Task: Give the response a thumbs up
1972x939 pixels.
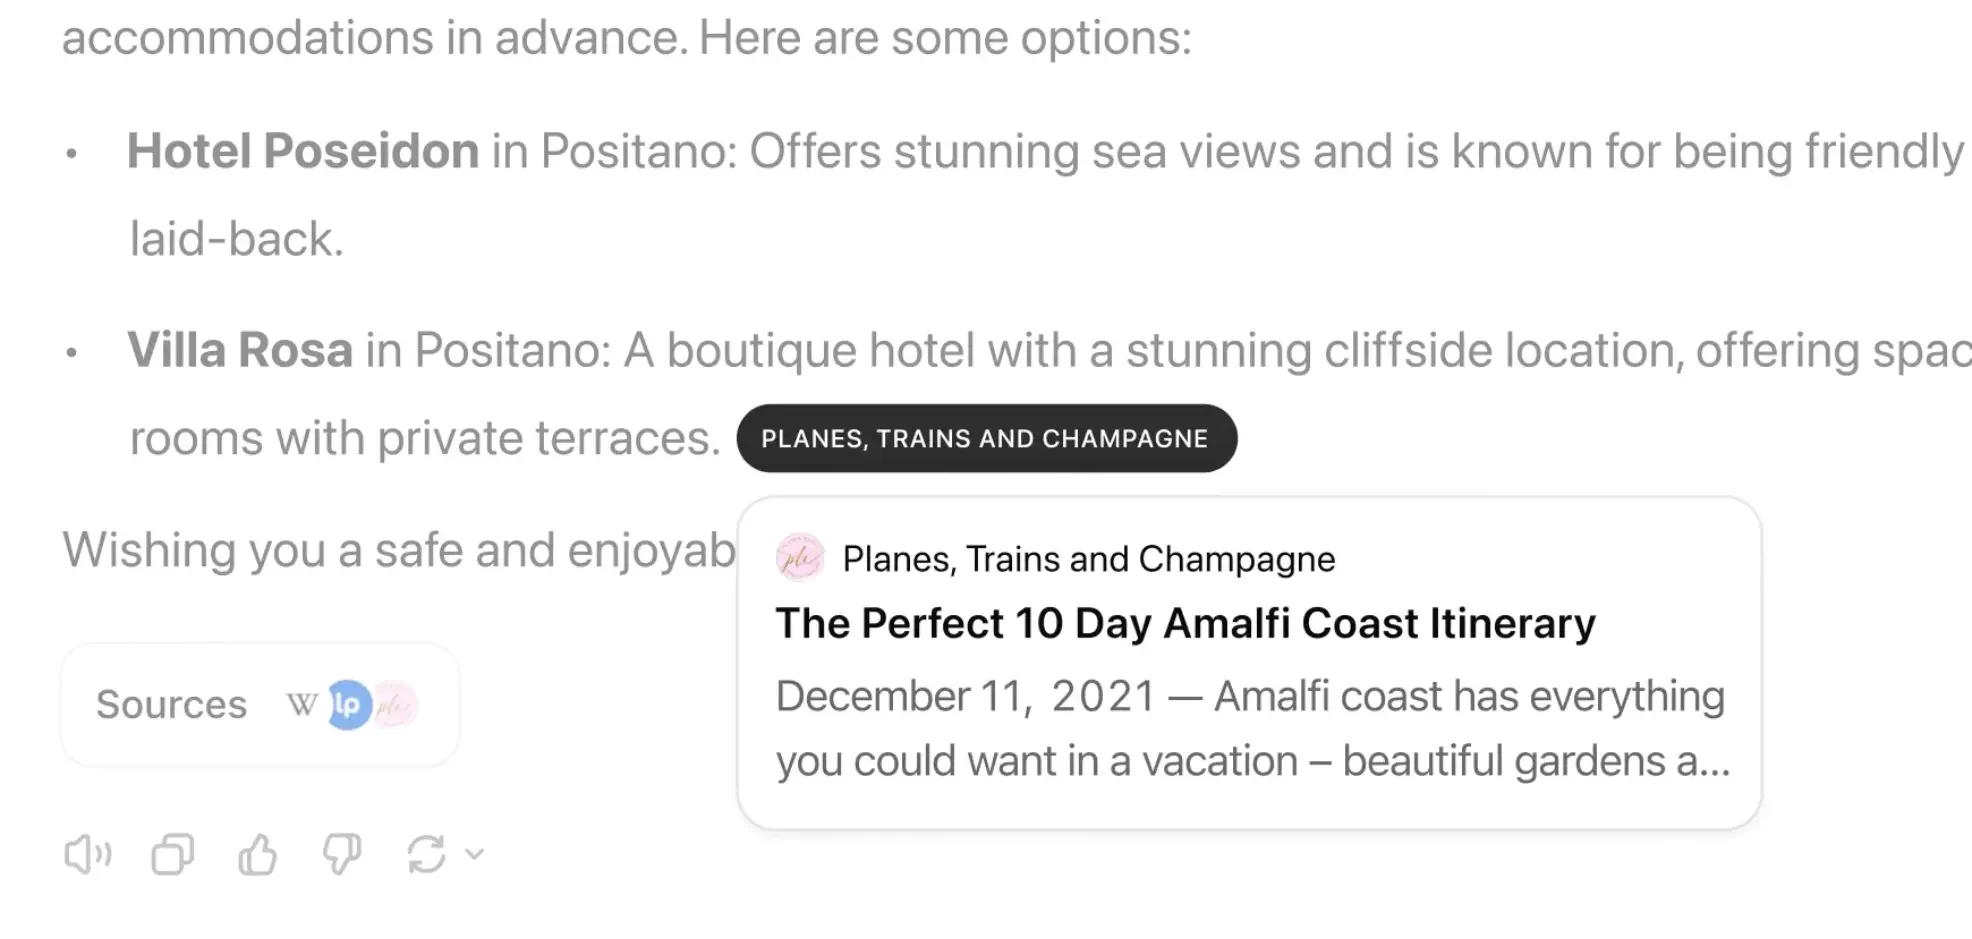Action: tap(258, 855)
